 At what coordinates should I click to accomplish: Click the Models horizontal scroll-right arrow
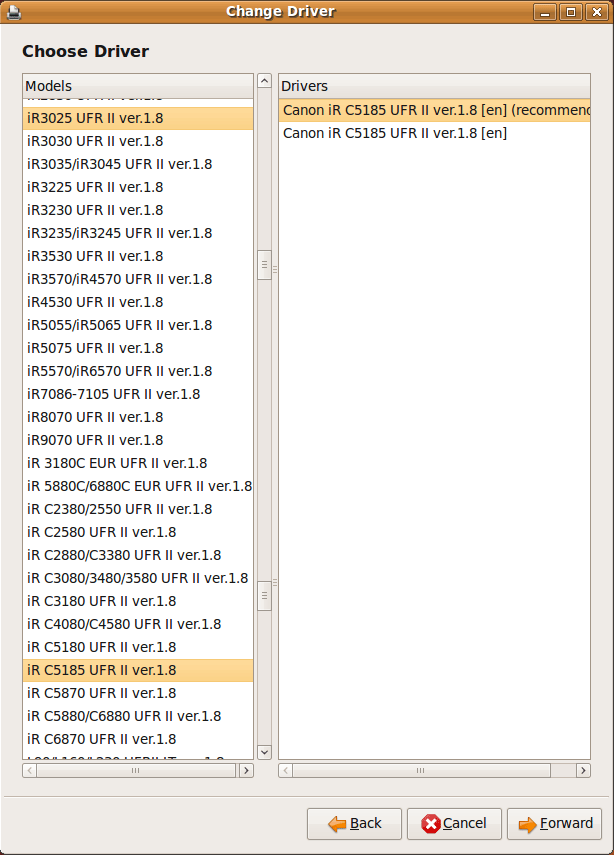pyautogui.click(x=246, y=770)
